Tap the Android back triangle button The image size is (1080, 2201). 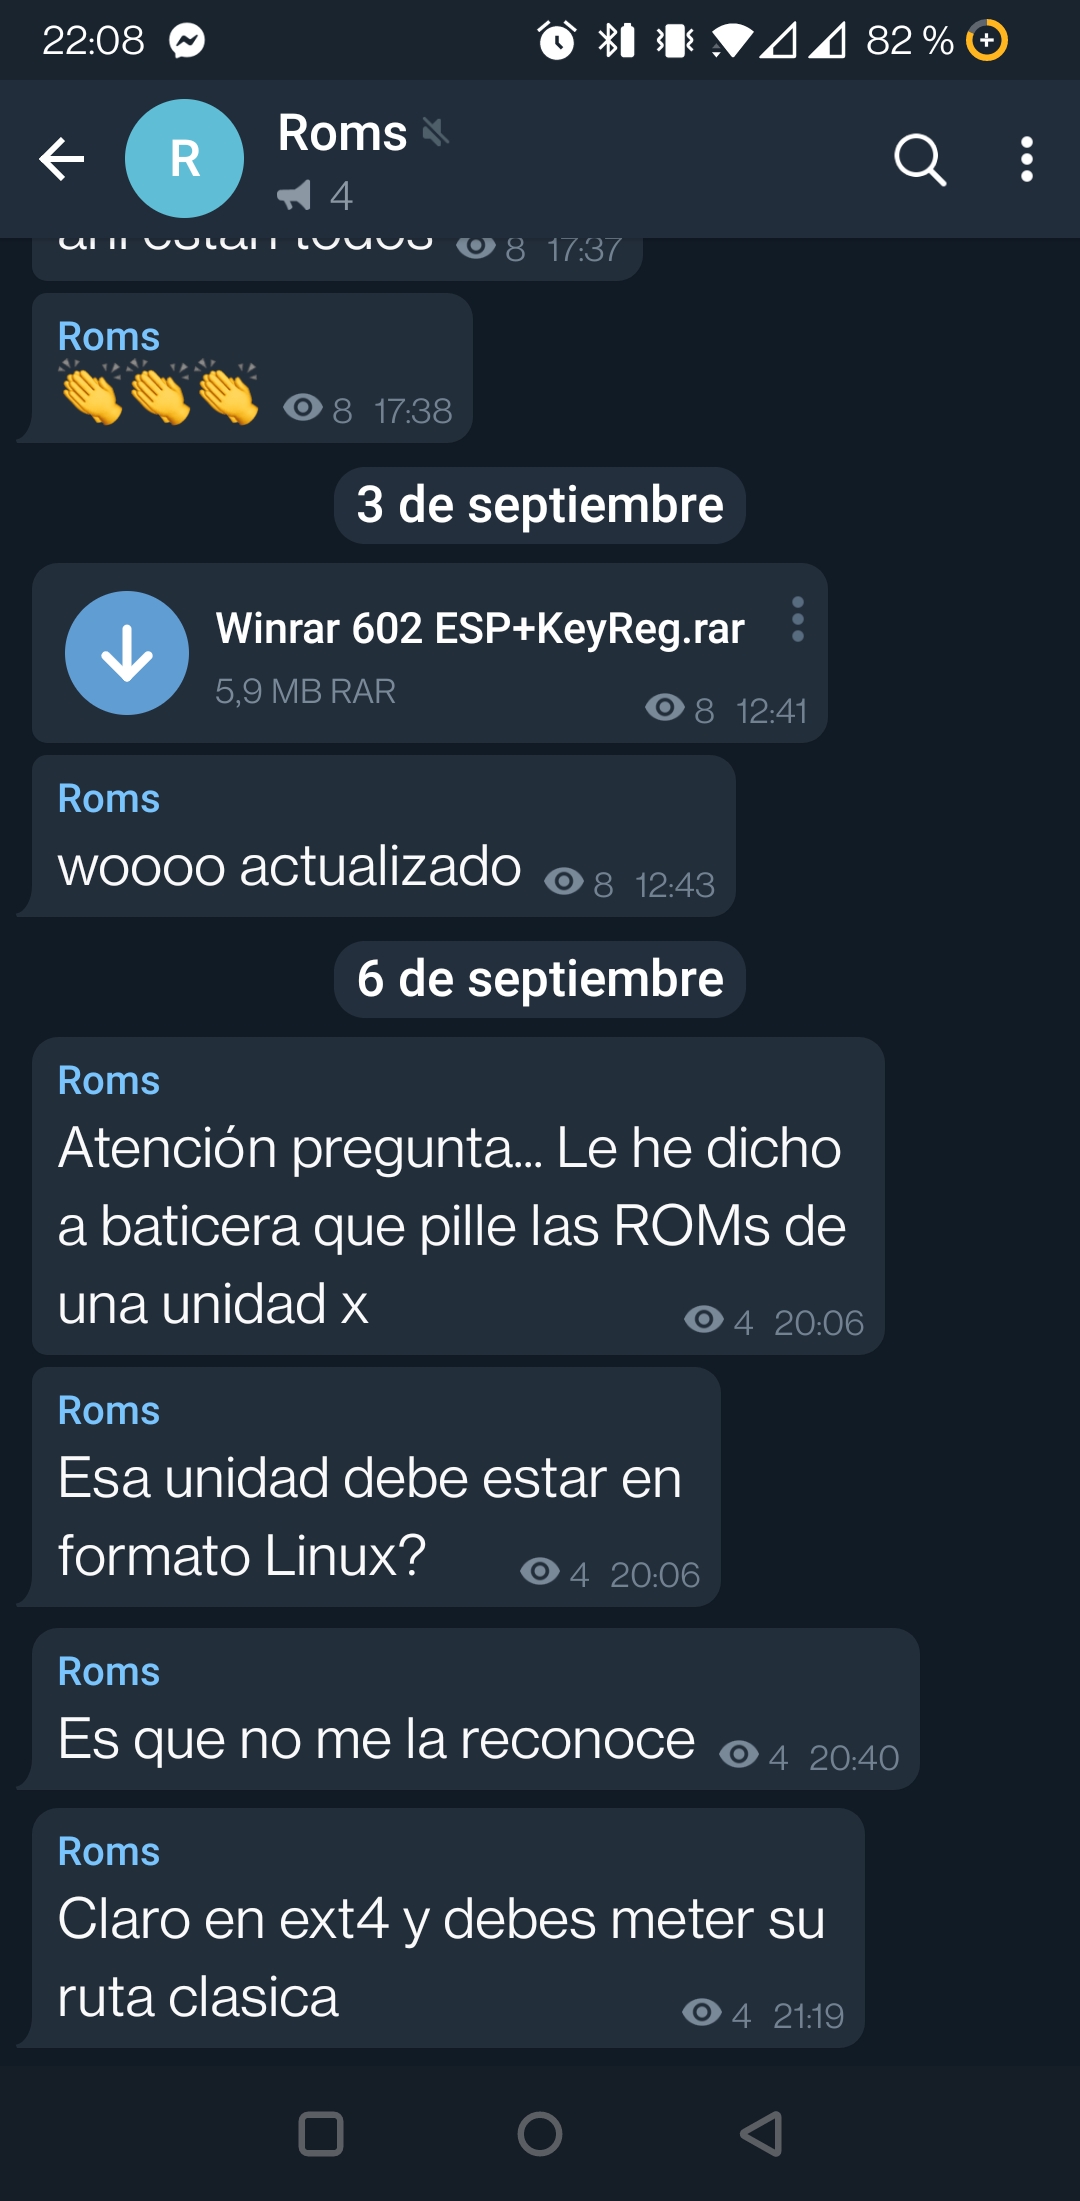[x=761, y=2134]
